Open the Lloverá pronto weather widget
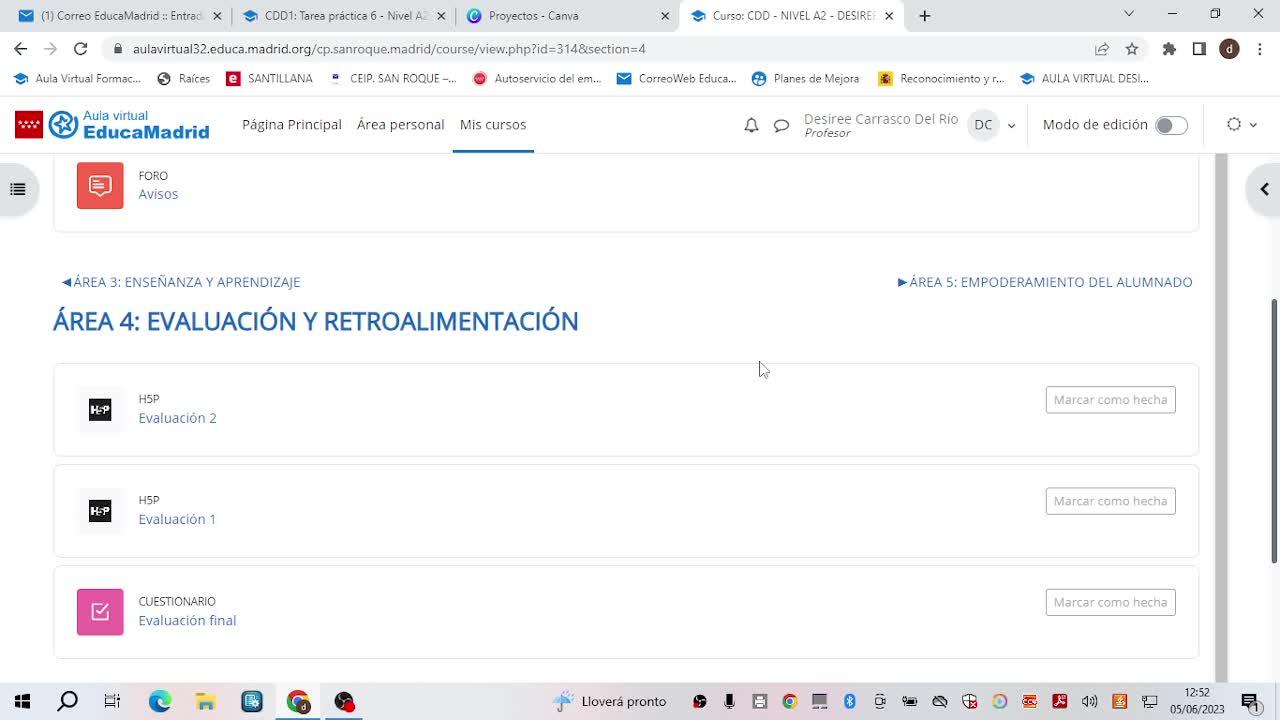The image size is (1280, 720). tap(609, 701)
